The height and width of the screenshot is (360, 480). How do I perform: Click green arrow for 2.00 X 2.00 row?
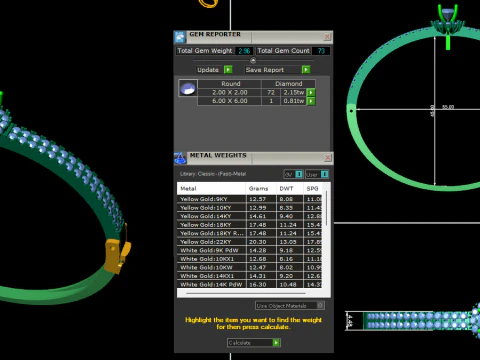[x=311, y=92]
